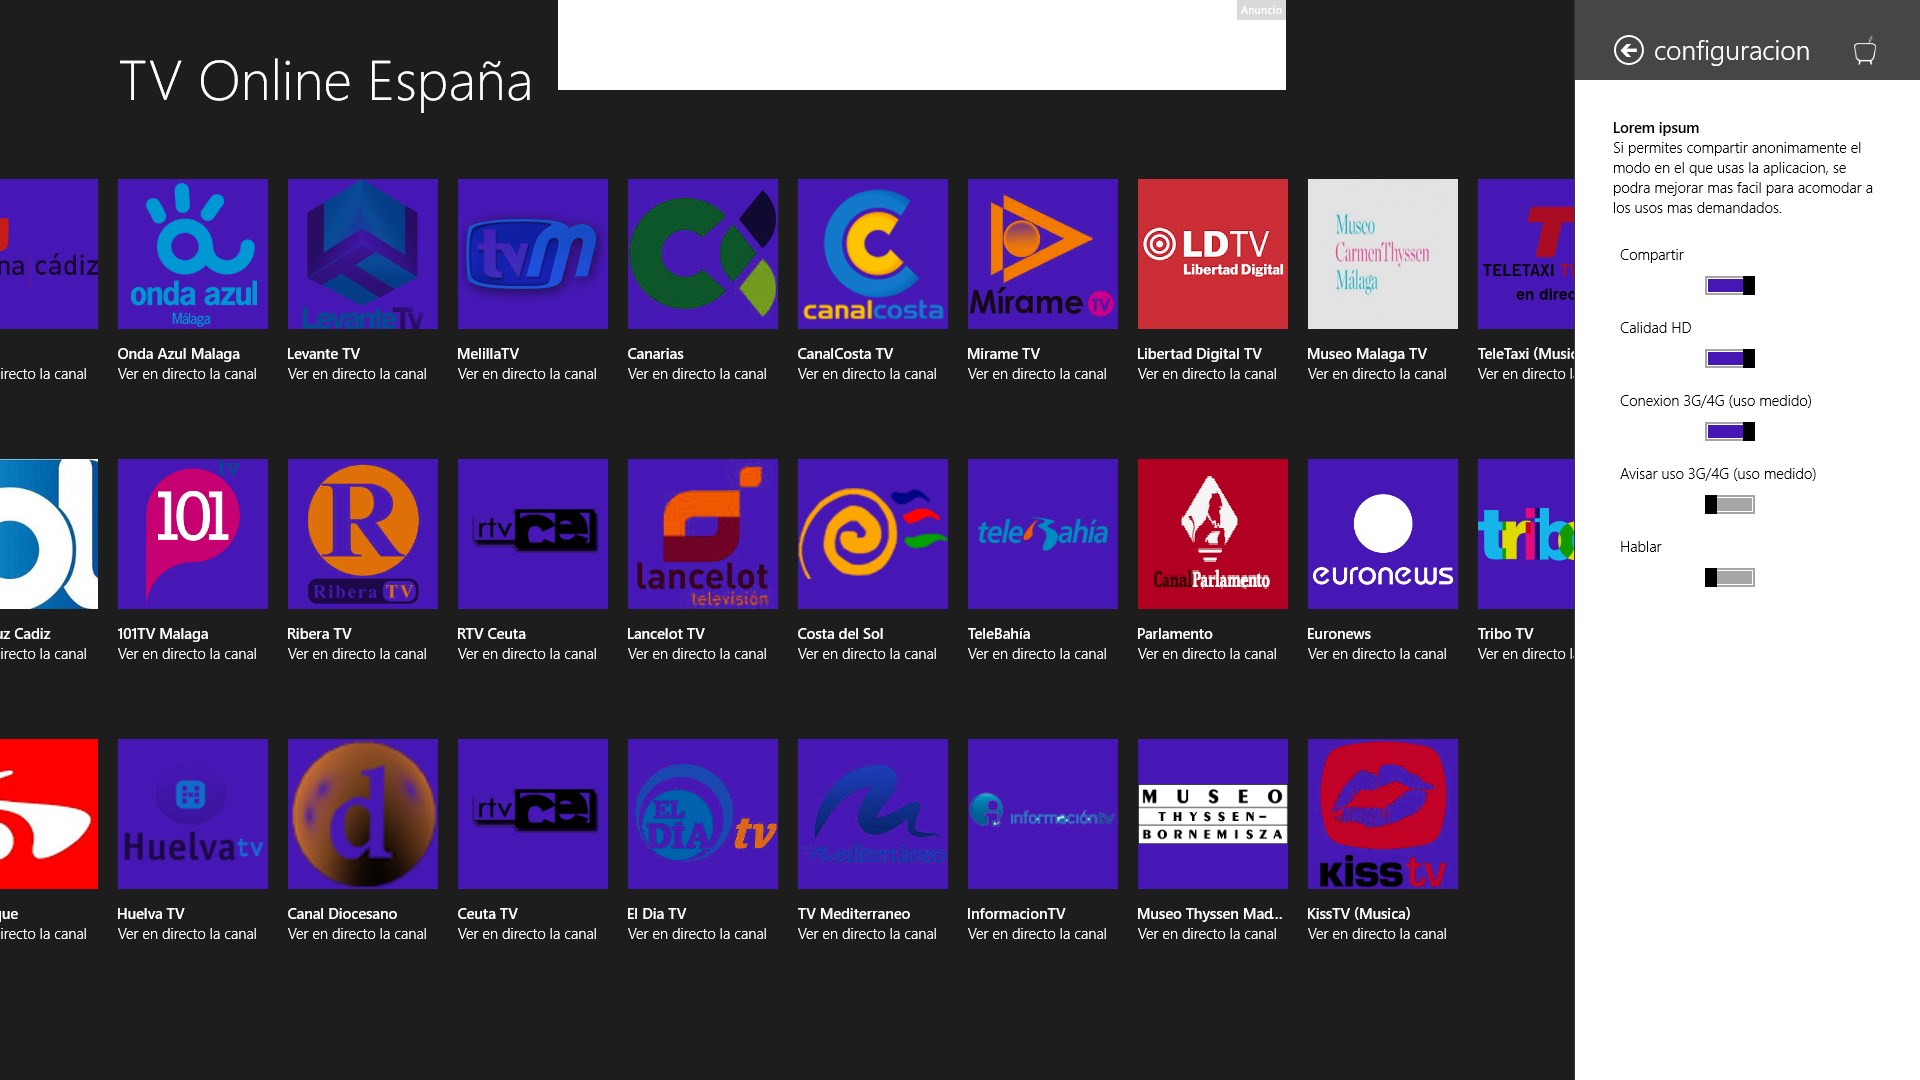Screen dimensions: 1920x1080
Task: Click the configuracion panel title
Action: point(1732,51)
